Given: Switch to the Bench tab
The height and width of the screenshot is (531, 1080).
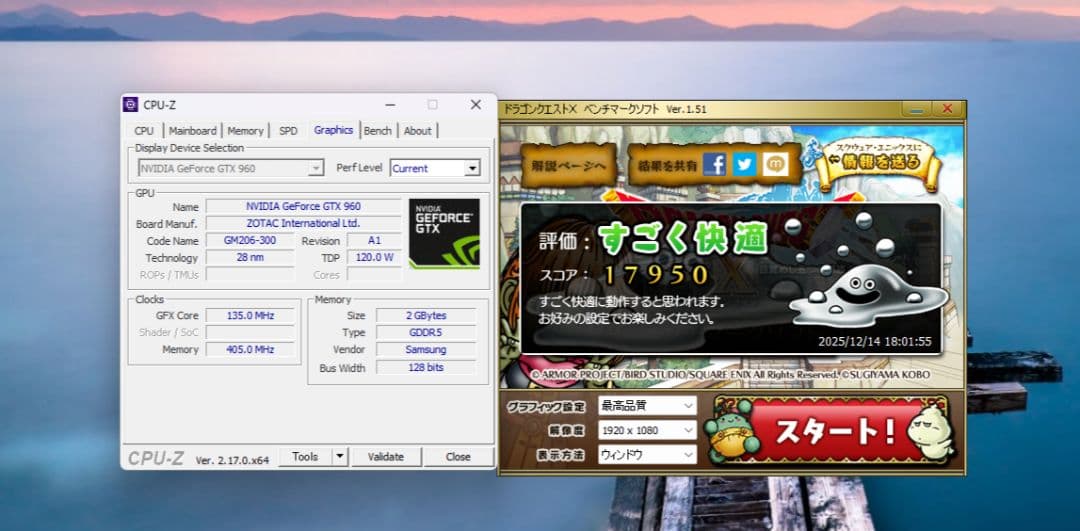Looking at the screenshot, I should tap(377, 130).
